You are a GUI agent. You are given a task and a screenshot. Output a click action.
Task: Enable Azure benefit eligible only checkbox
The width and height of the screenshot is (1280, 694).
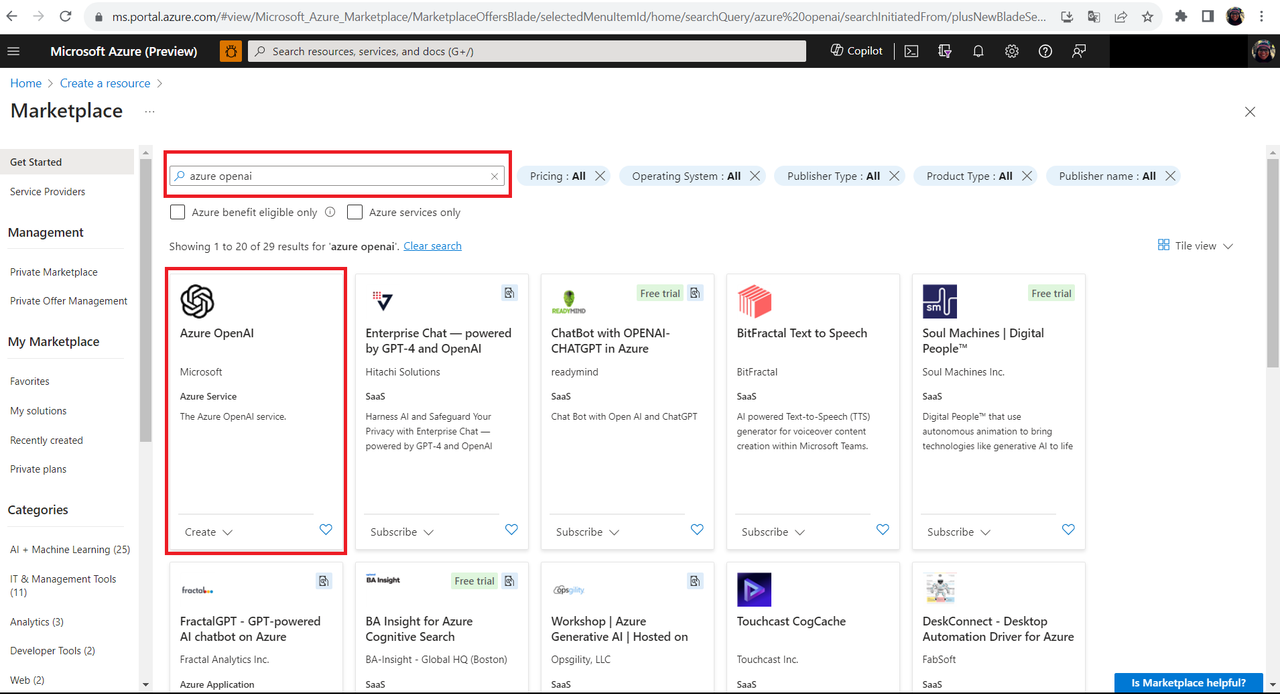click(x=178, y=212)
